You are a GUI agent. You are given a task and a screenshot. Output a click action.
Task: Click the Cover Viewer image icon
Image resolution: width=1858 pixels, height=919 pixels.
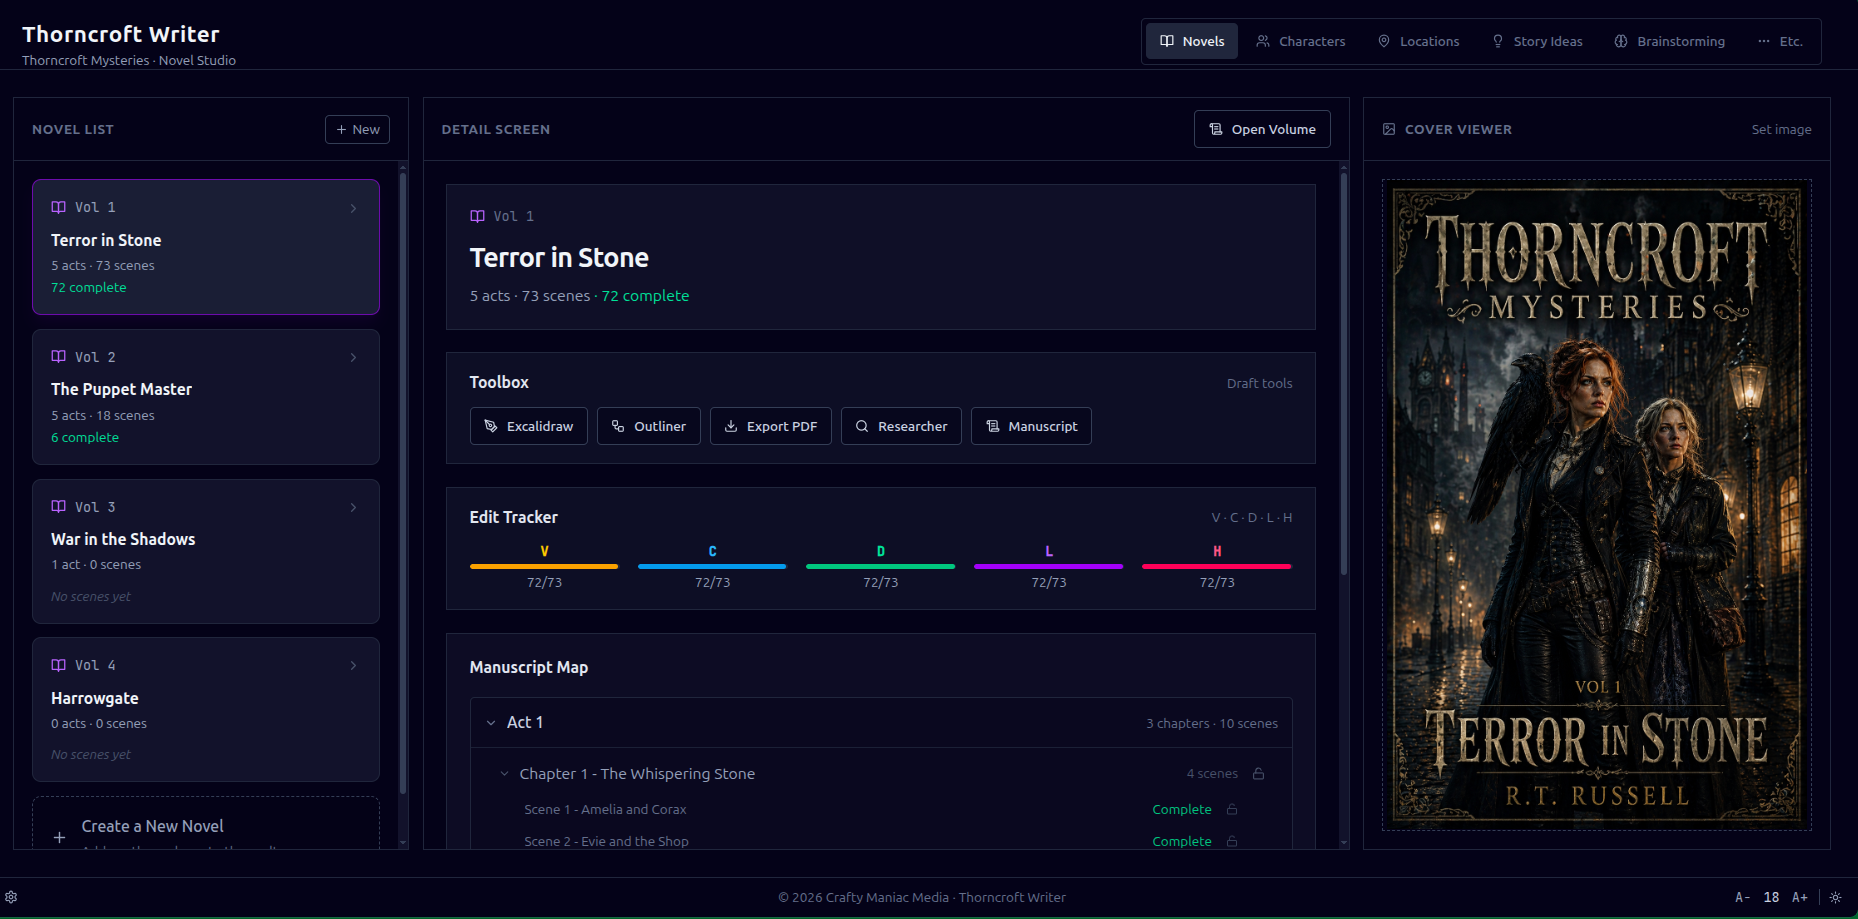(x=1389, y=129)
